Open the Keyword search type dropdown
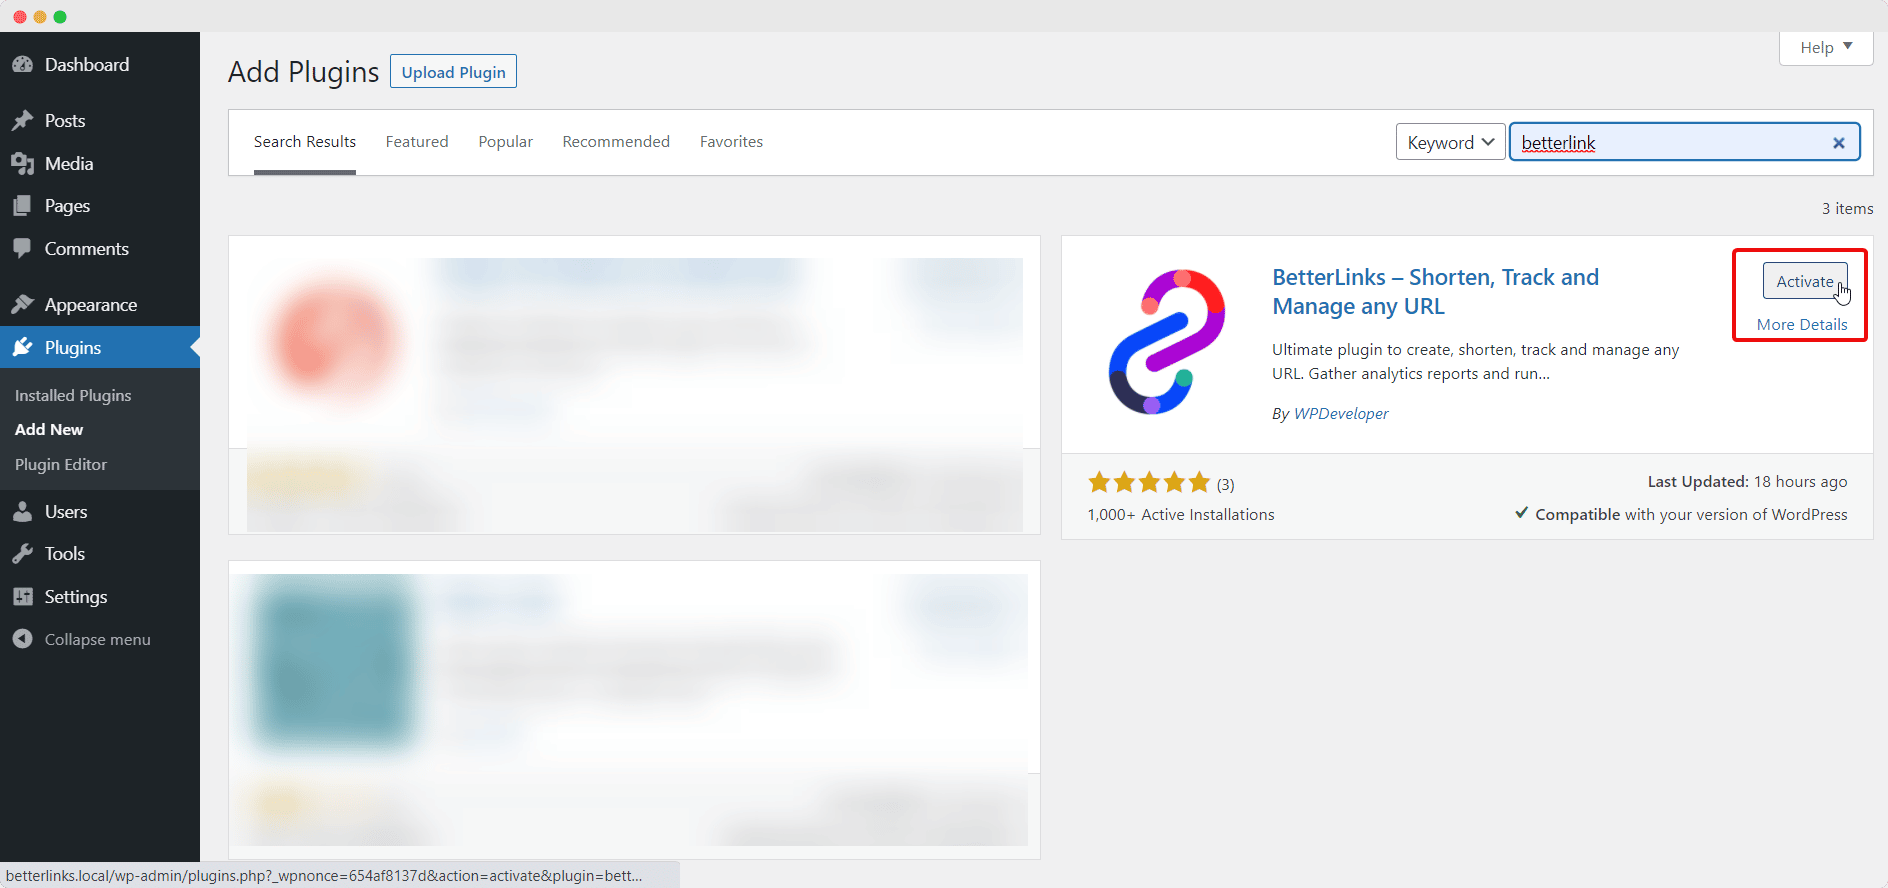1888x888 pixels. [1450, 143]
